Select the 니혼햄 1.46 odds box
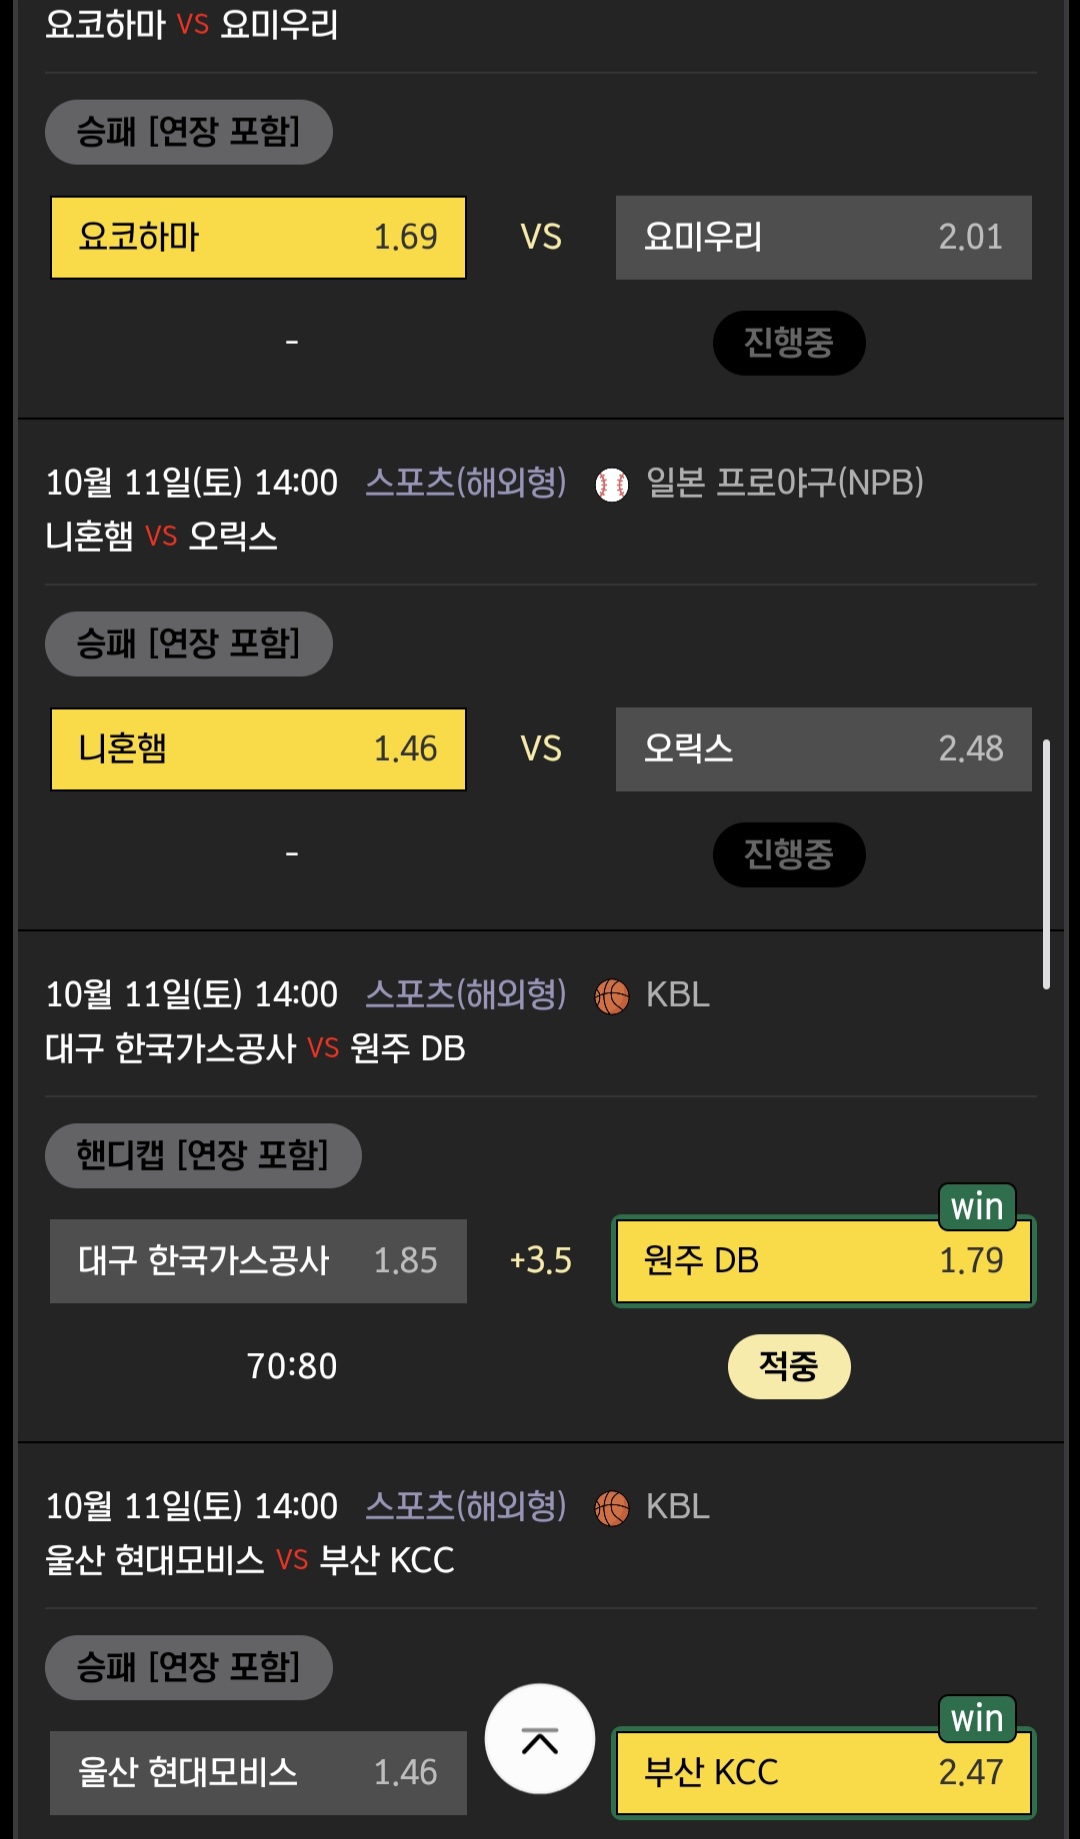The width and height of the screenshot is (1080, 1839). point(258,749)
